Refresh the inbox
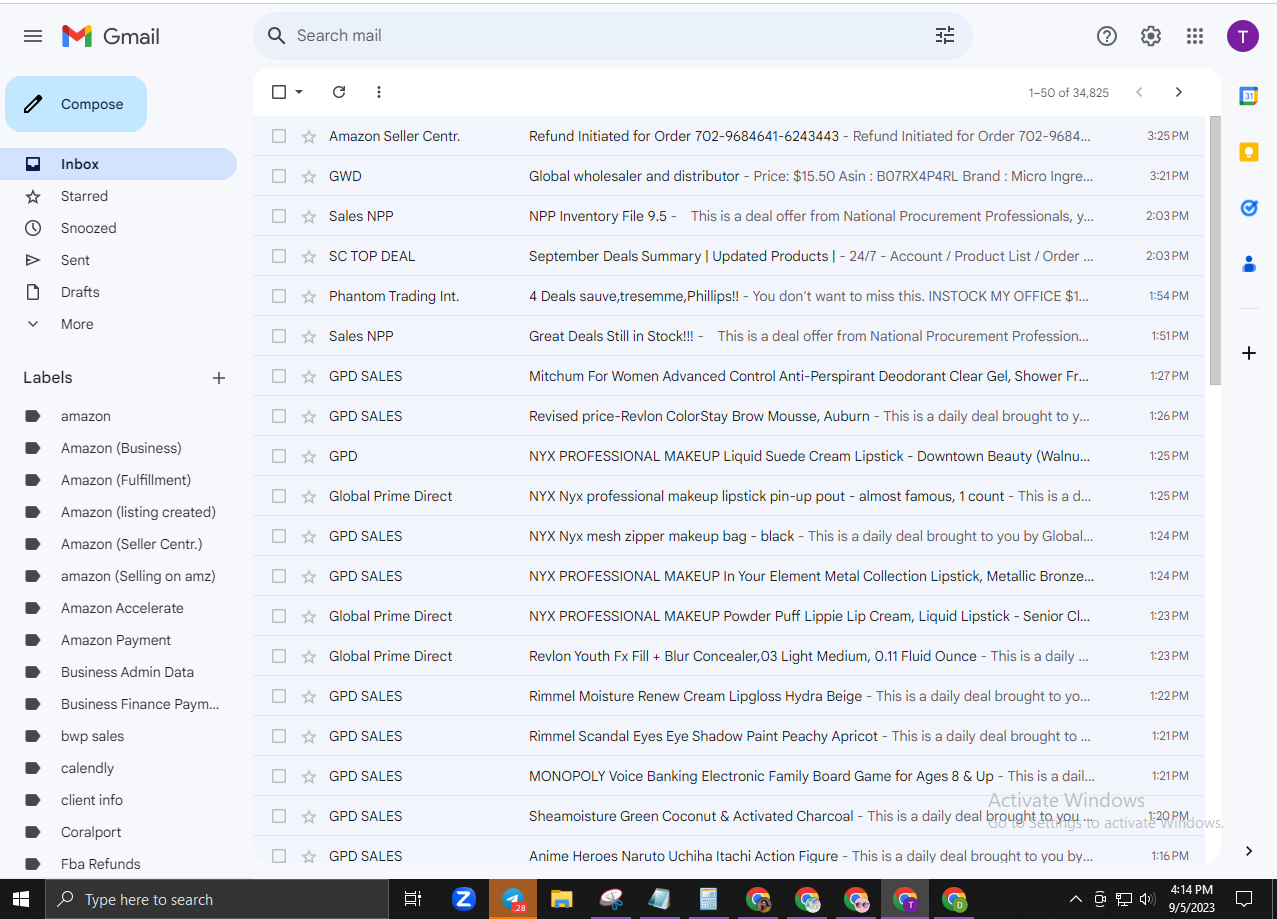This screenshot has width=1277, height=919. pyautogui.click(x=339, y=92)
